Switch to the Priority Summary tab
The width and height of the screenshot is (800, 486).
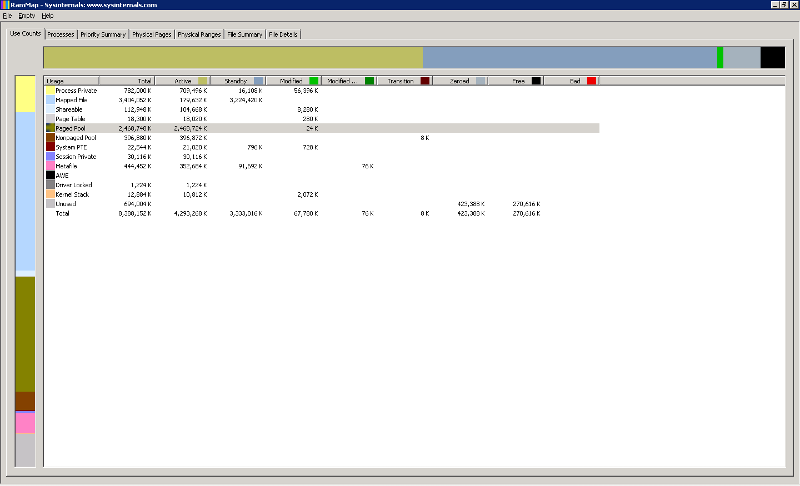103,35
